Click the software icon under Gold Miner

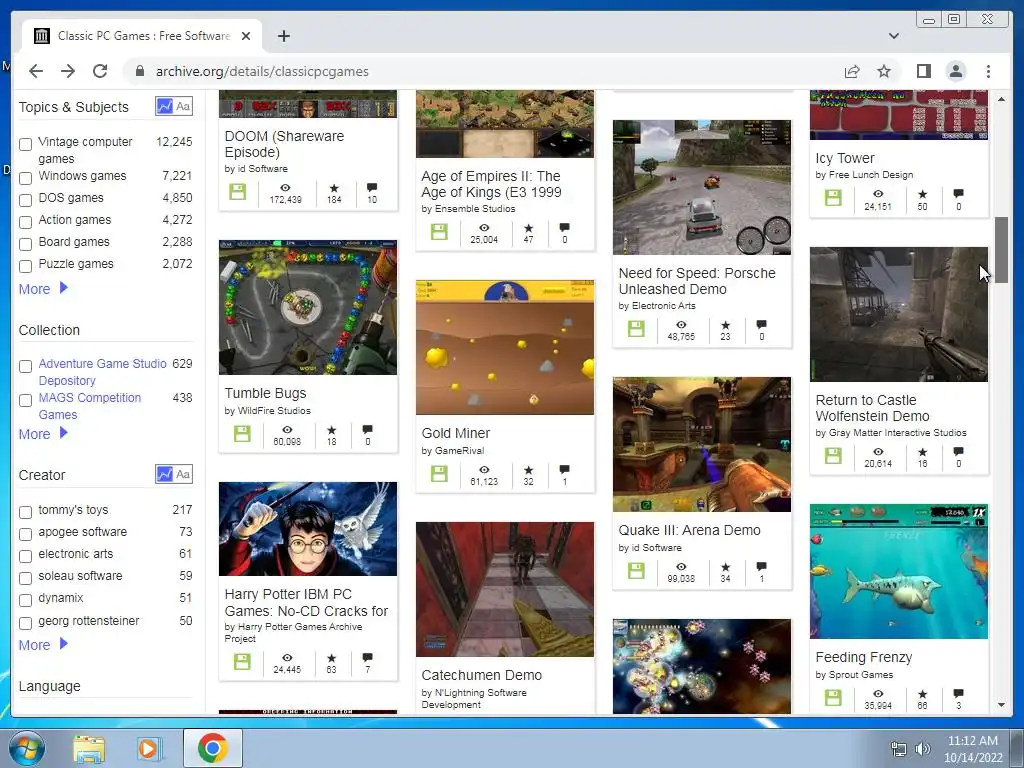[x=439, y=473]
